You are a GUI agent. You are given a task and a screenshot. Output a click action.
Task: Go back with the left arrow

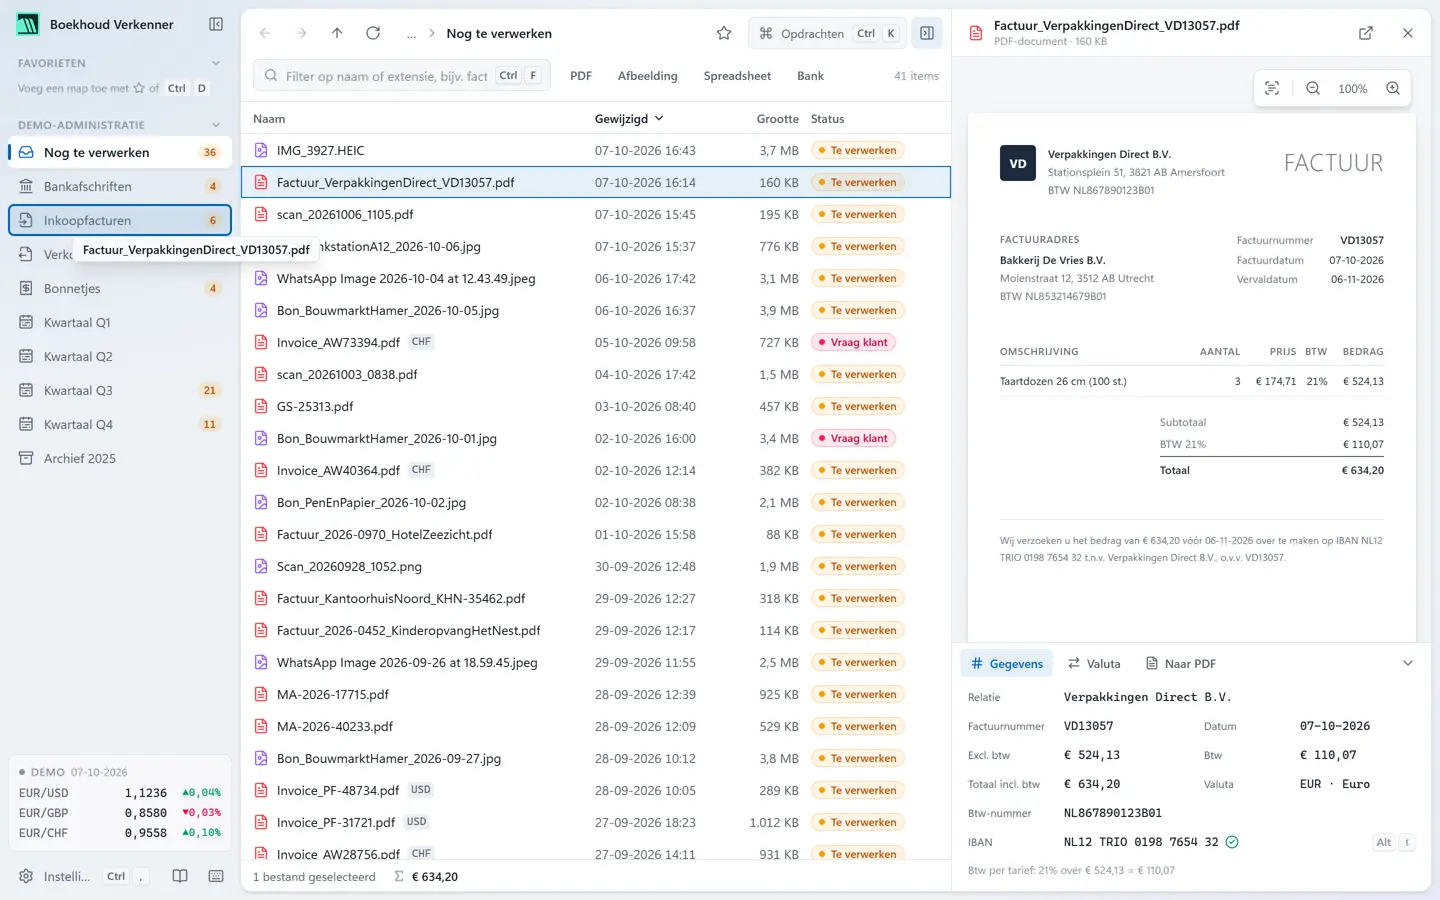[265, 33]
